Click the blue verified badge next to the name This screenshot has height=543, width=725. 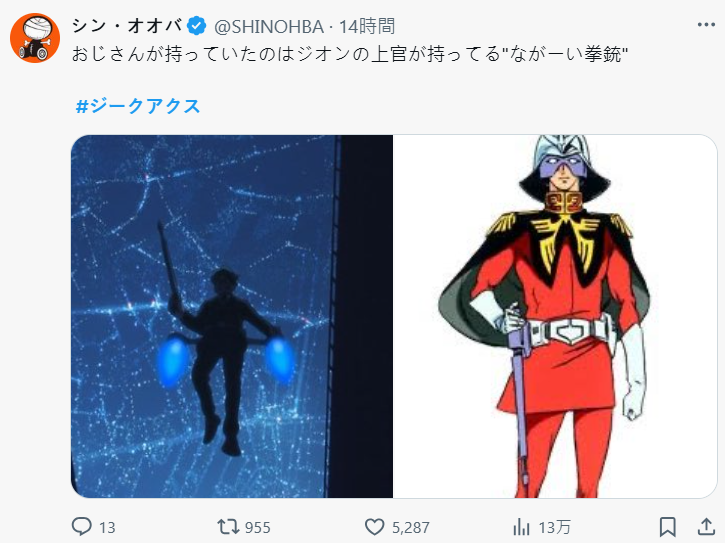click(197, 26)
